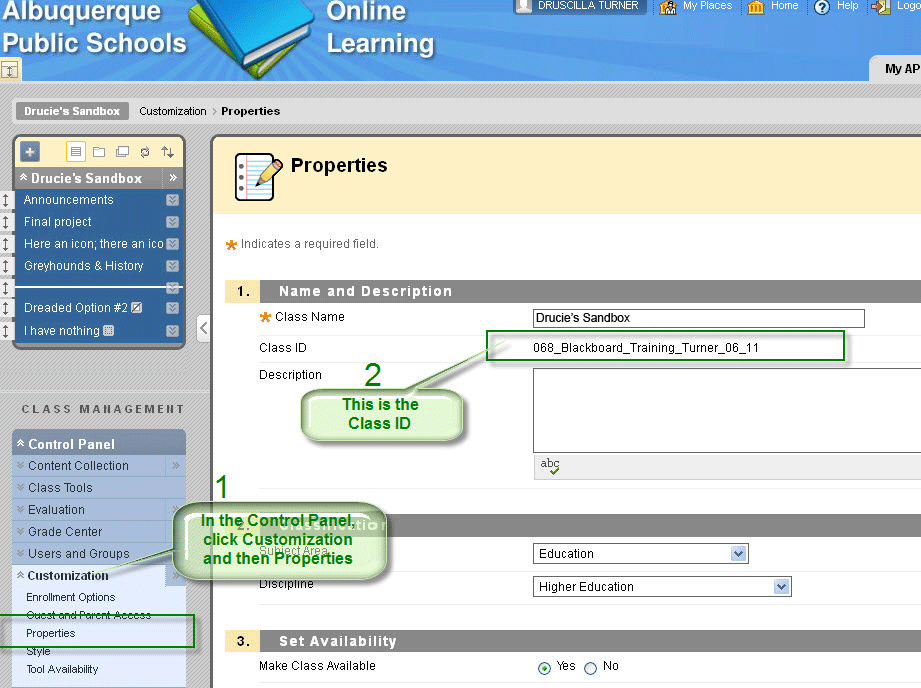This screenshot has width=921, height=688.
Task: Click the Home building icon
Action: 755,6
